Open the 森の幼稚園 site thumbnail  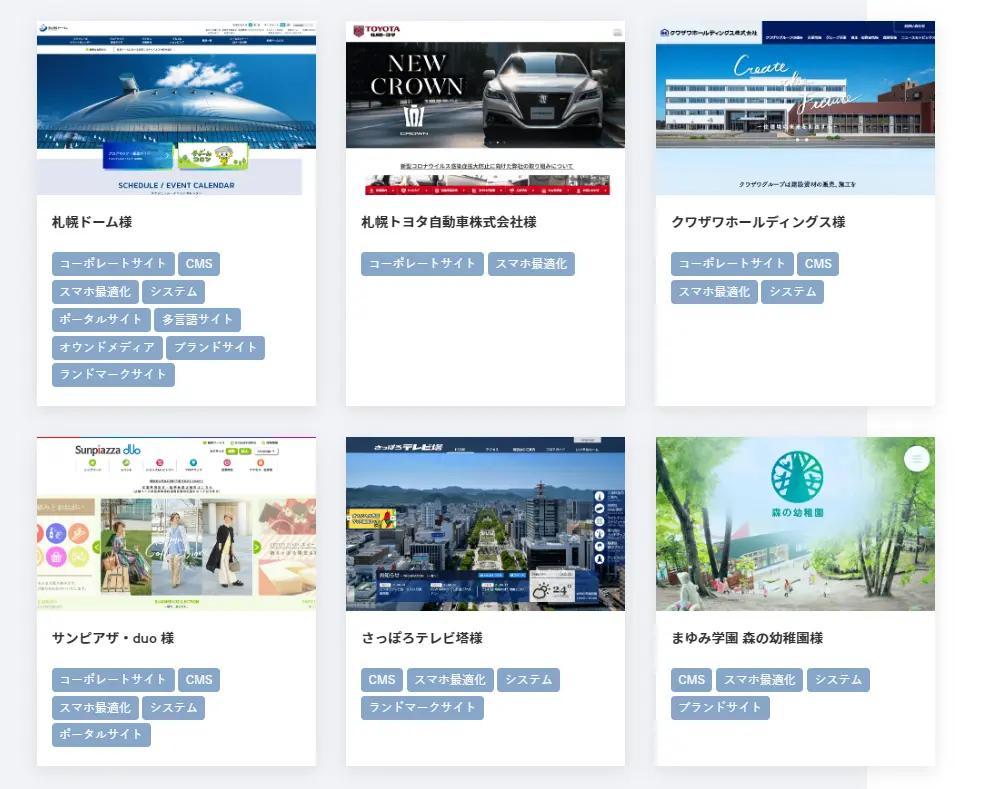(x=795, y=524)
